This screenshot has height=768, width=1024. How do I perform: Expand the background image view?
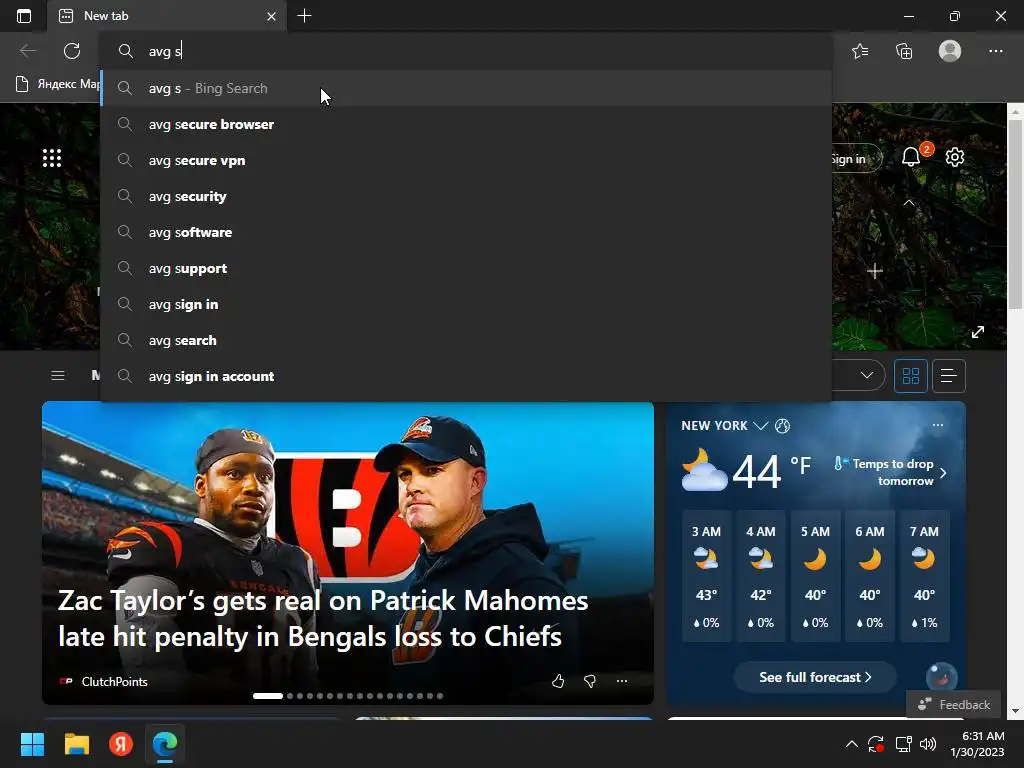[978, 332]
